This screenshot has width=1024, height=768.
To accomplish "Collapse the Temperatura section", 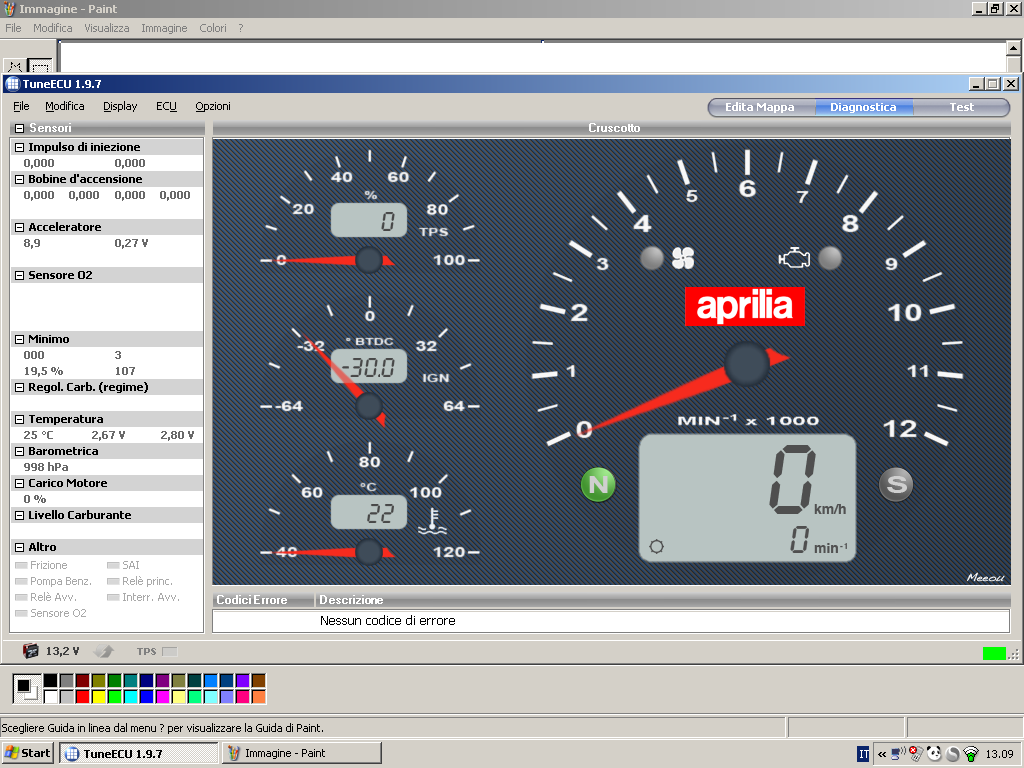I will [20, 420].
